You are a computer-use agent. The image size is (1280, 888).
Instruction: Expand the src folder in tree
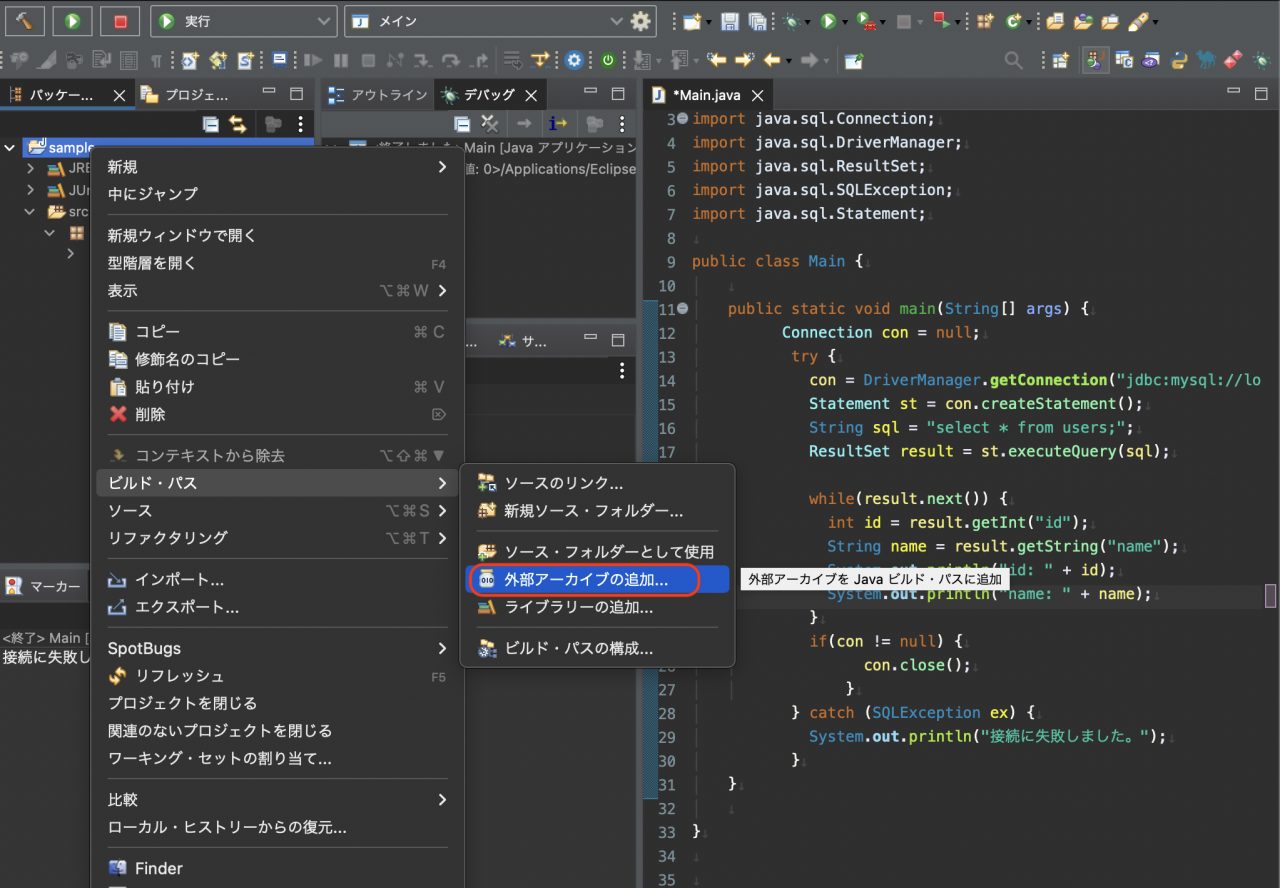(x=30, y=211)
